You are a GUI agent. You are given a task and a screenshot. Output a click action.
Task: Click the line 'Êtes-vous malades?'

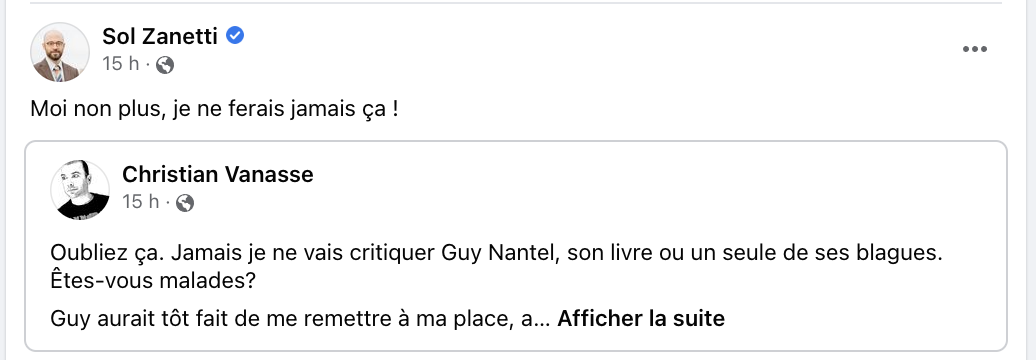[x=153, y=281]
